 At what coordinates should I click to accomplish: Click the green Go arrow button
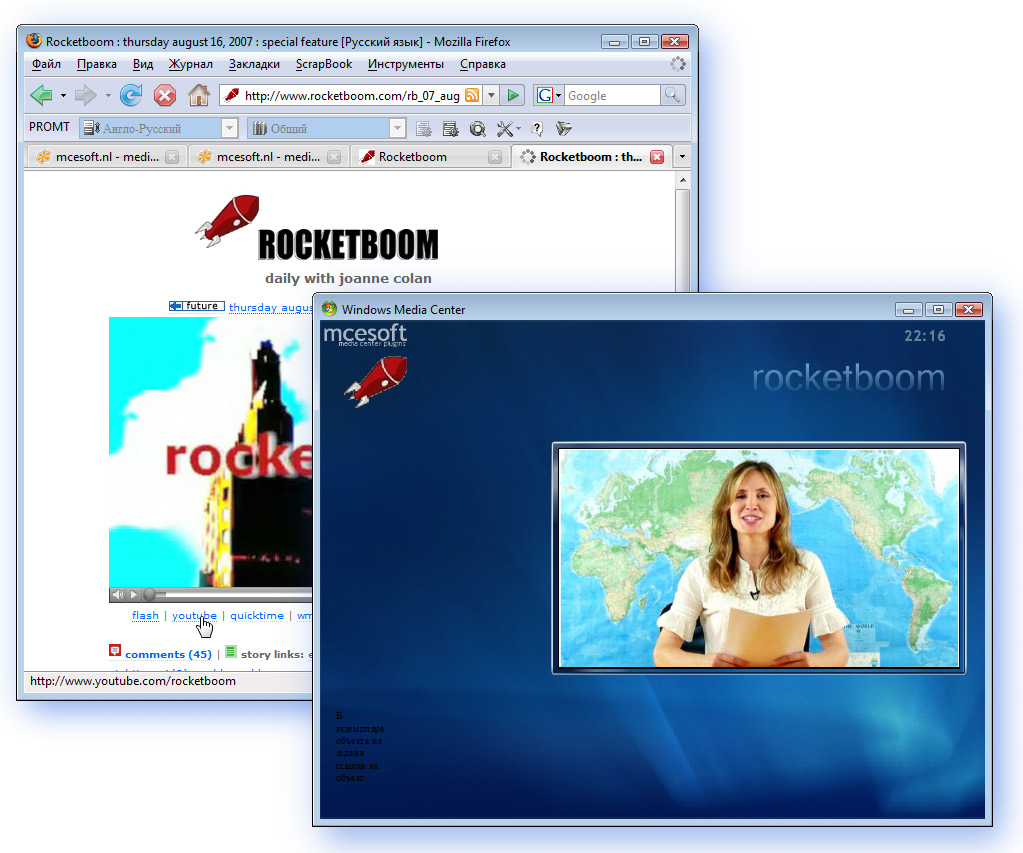(x=513, y=95)
